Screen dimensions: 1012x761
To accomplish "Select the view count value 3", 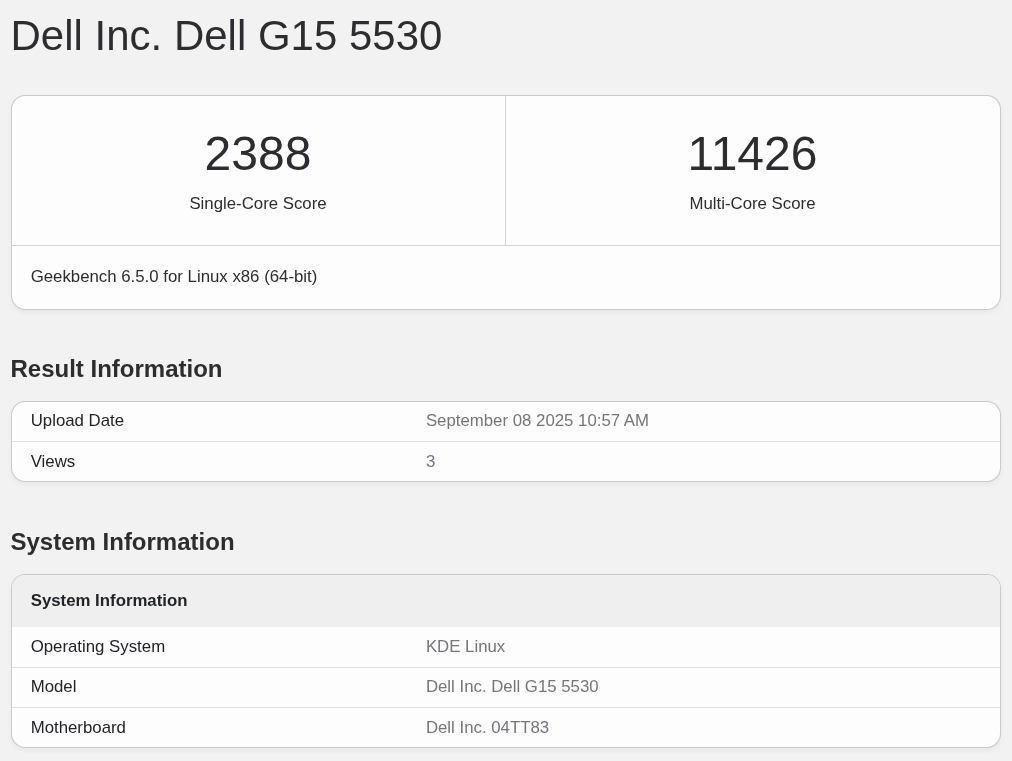I will [431, 462].
